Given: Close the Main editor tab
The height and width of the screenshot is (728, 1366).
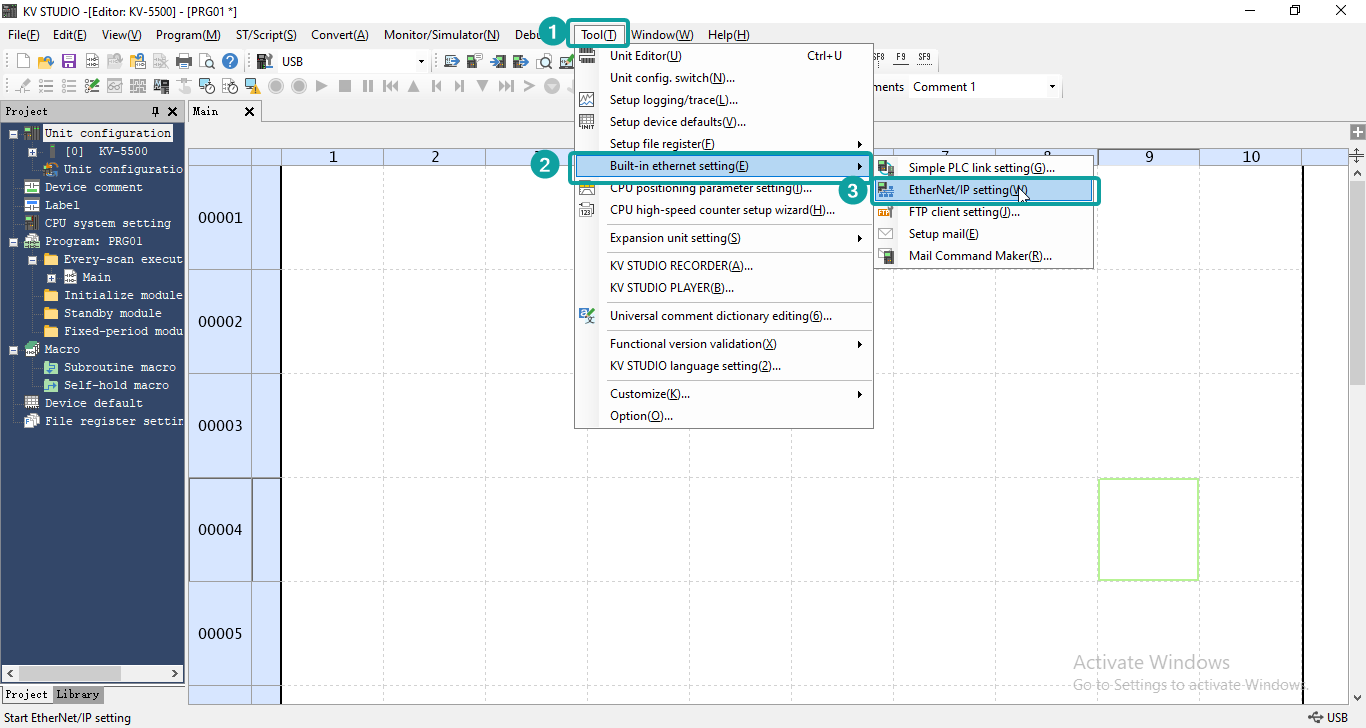Looking at the screenshot, I should [x=249, y=111].
